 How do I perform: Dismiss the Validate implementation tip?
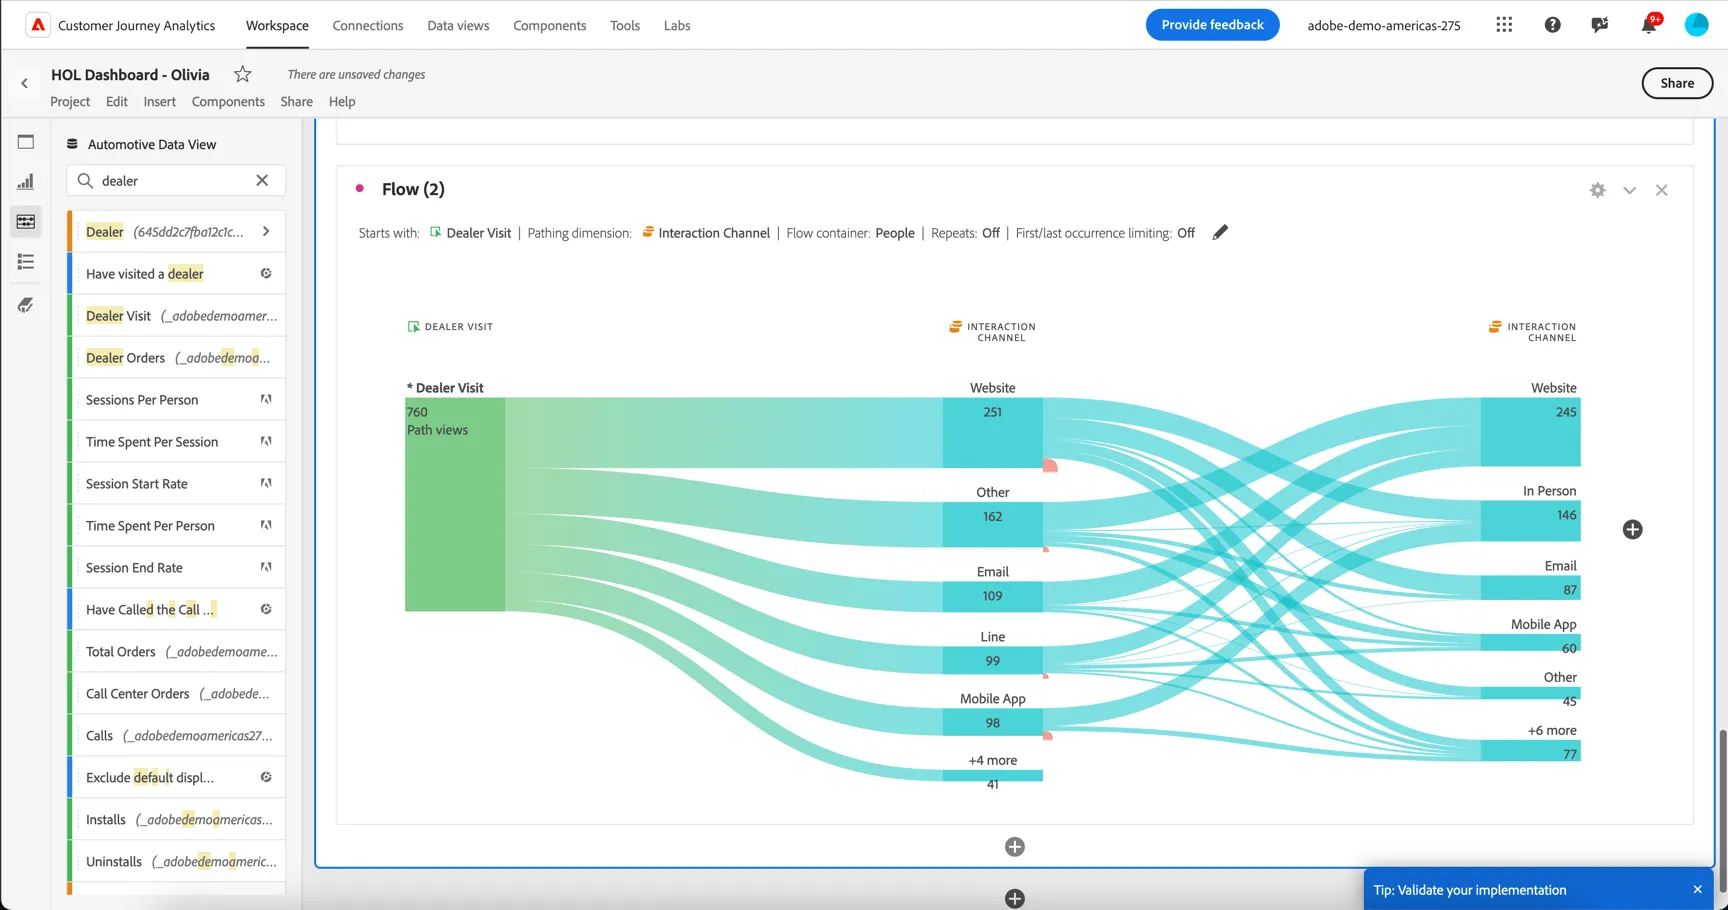click(x=1697, y=889)
